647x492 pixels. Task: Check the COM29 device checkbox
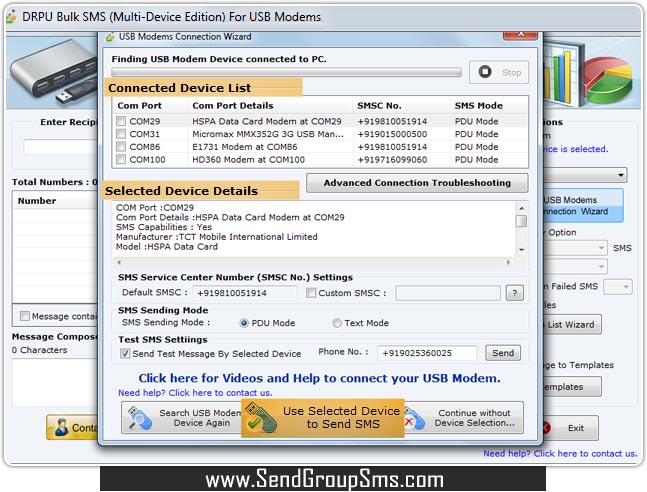coord(121,121)
